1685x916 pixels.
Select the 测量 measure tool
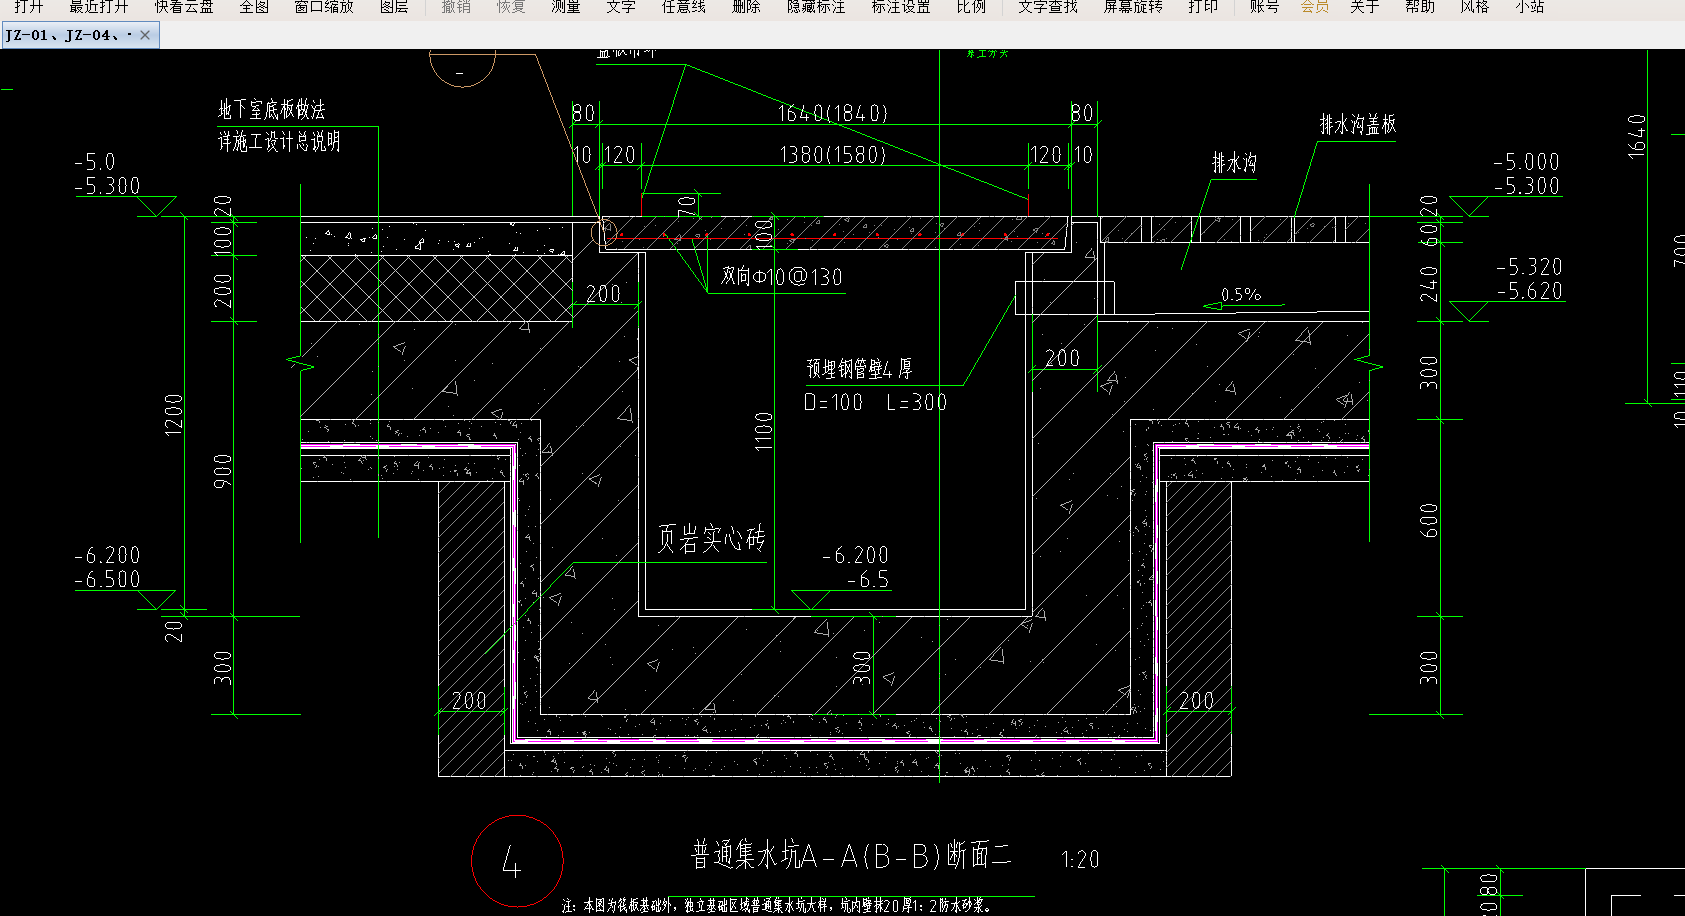[x=566, y=6]
